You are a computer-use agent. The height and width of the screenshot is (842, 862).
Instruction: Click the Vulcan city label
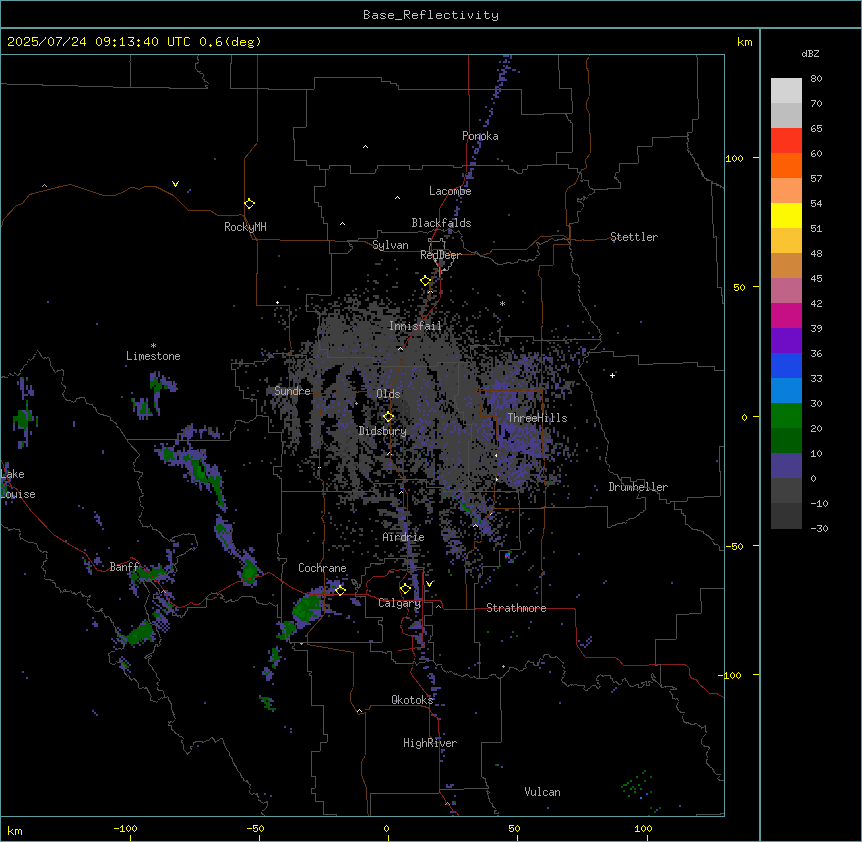543,792
